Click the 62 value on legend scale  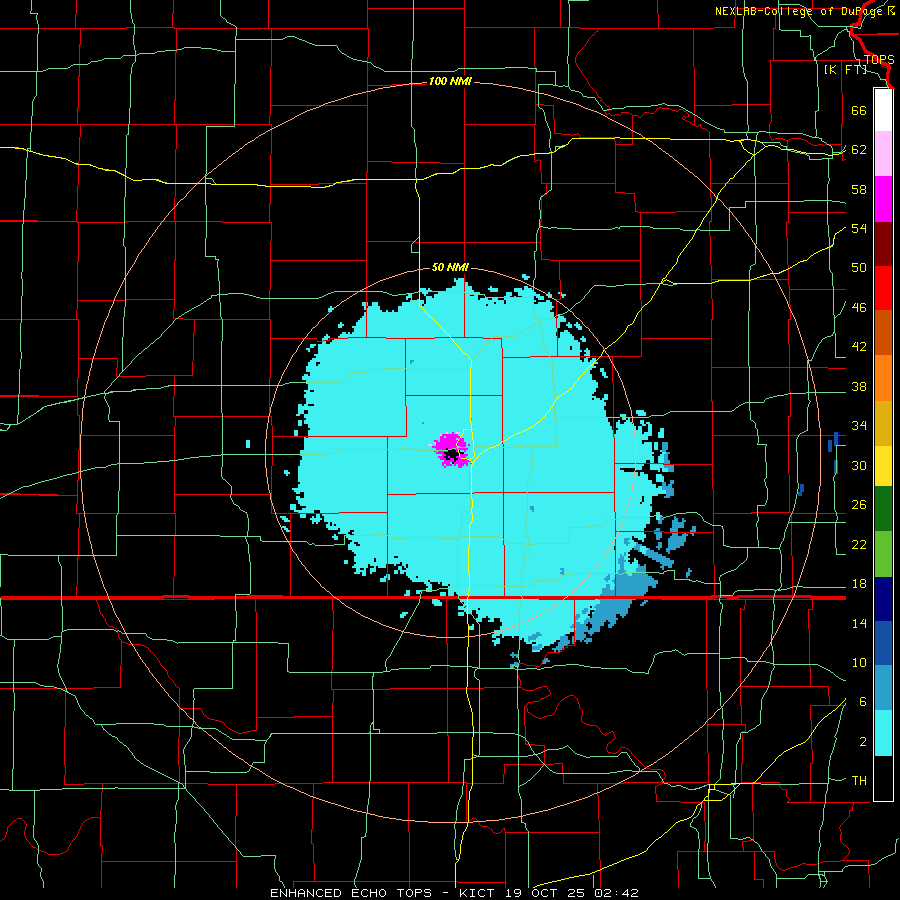point(859,150)
